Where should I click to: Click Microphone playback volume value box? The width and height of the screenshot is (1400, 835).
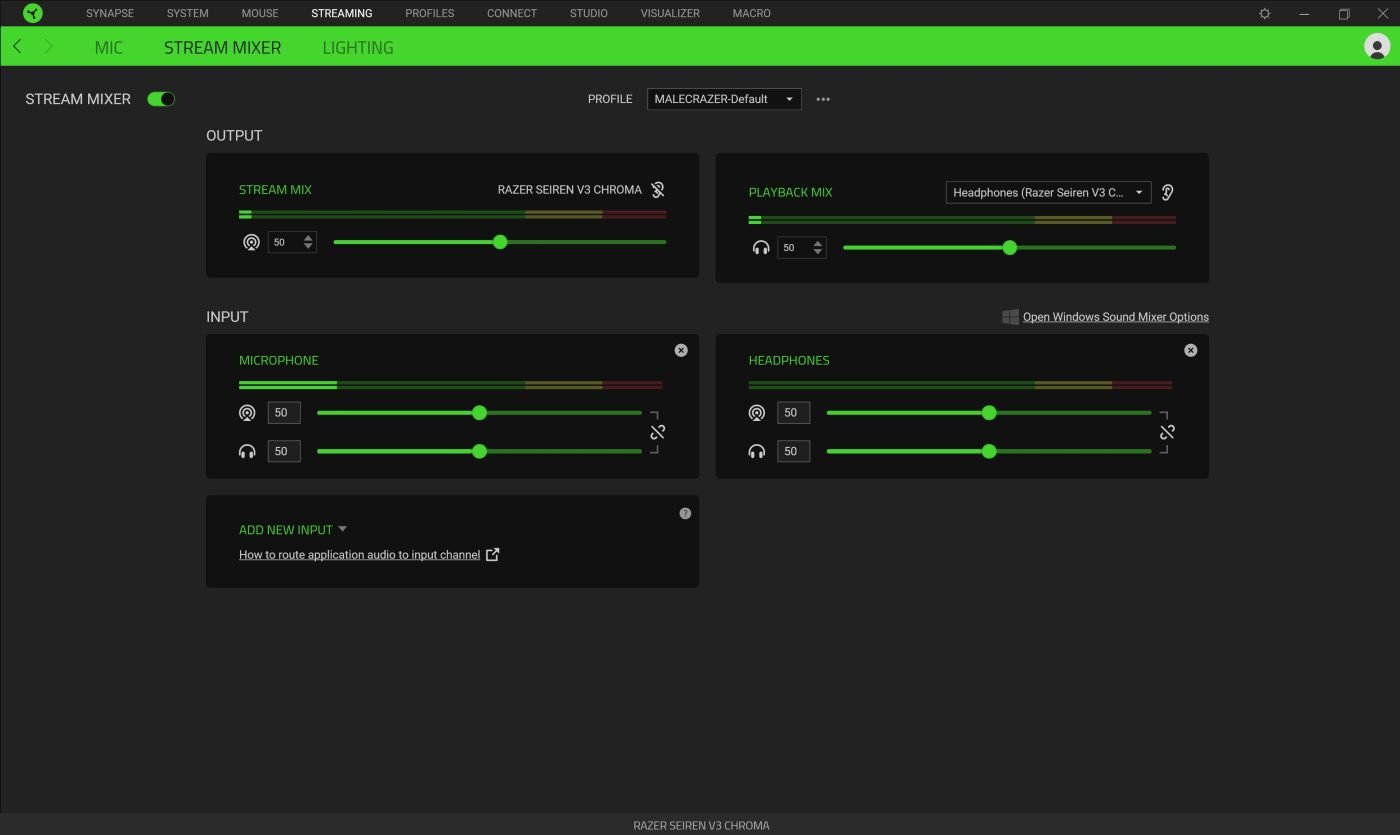[x=284, y=451]
